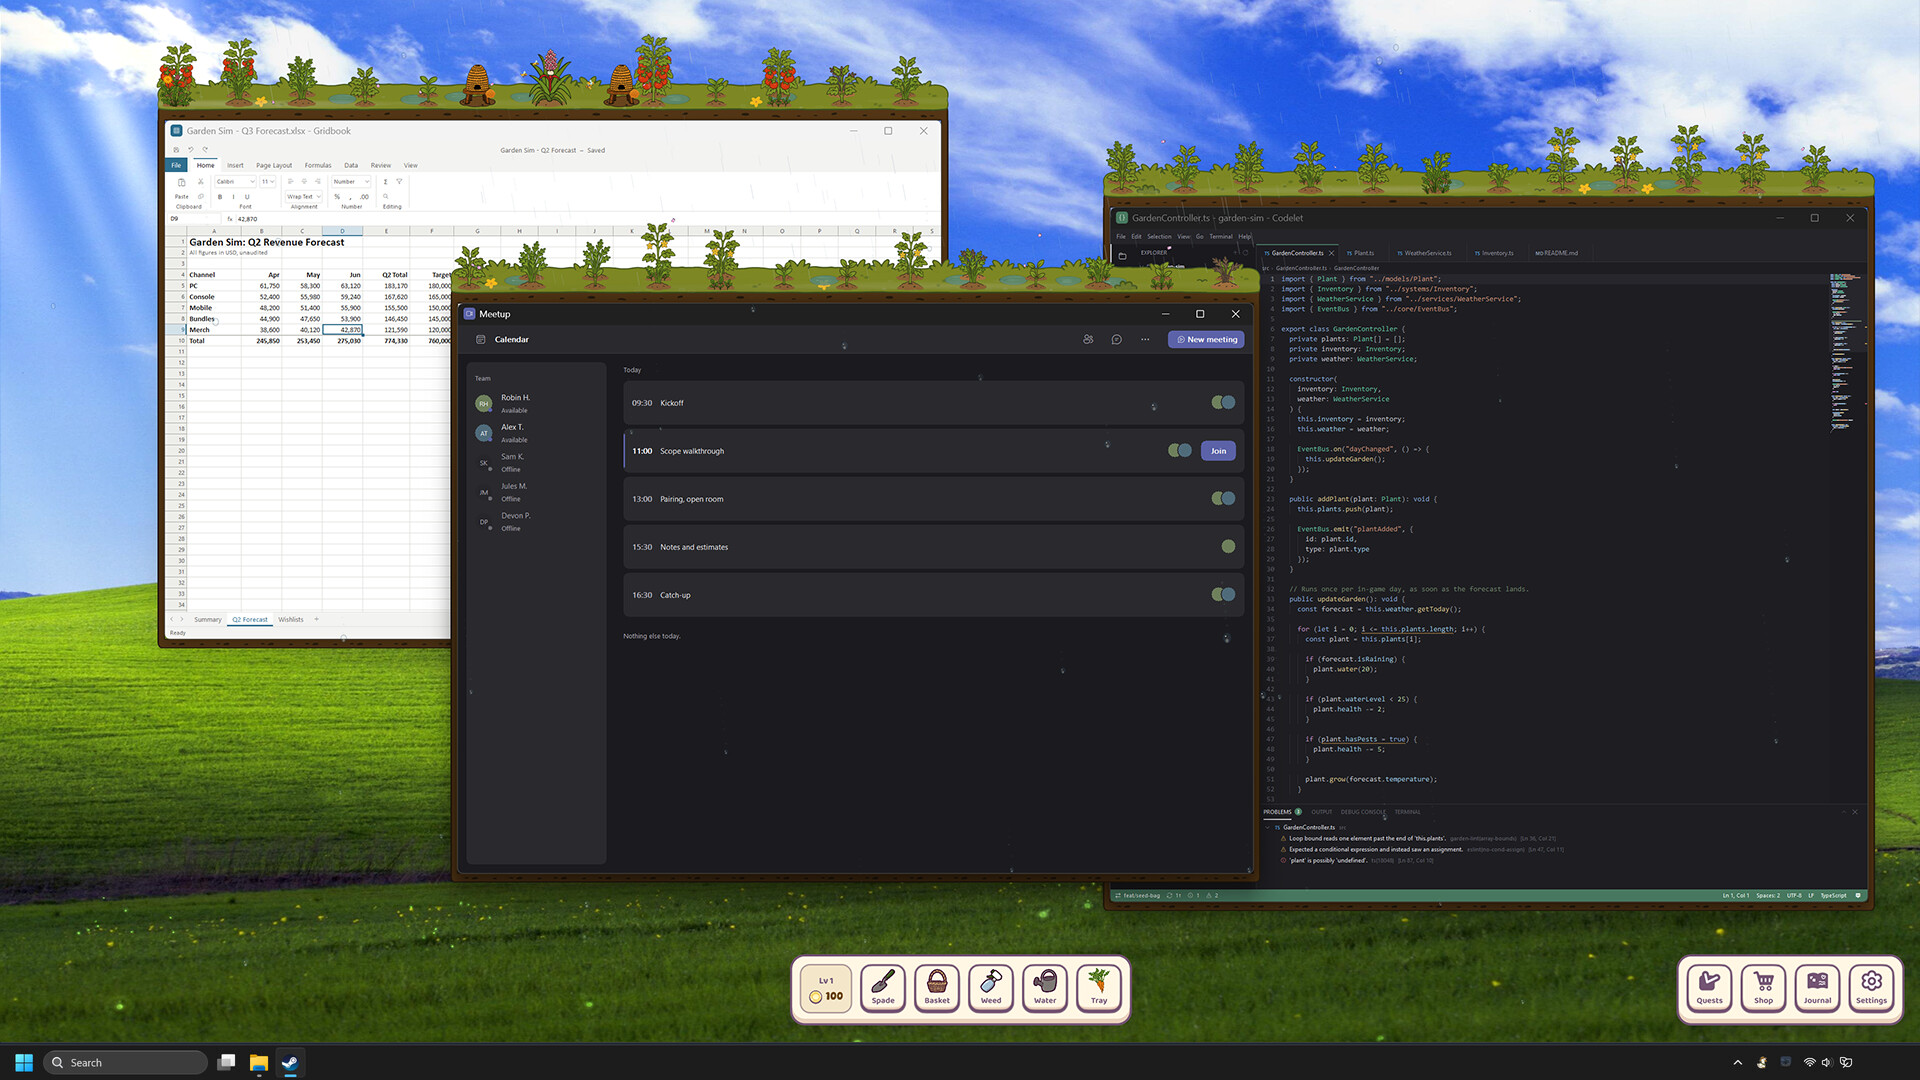Screen dimensions: 1920x1080
Task: Open the Windows Start menu
Action: (24, 1062)
